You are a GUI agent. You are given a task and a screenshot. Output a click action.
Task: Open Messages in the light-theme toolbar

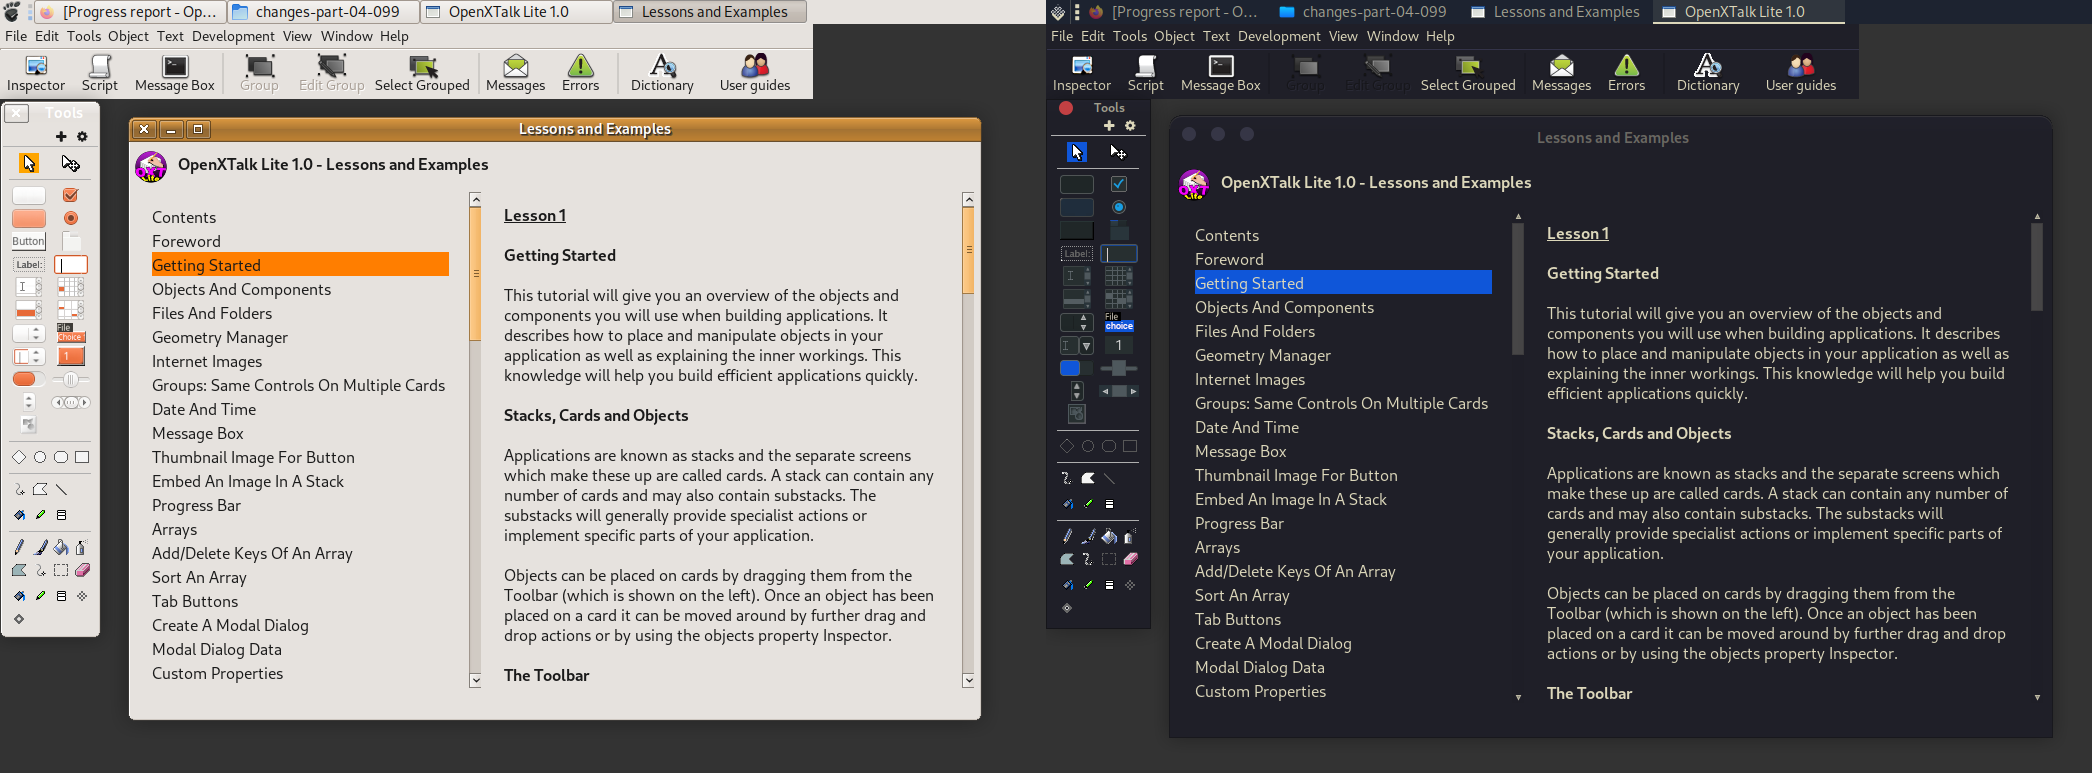(x=515, y=73)
